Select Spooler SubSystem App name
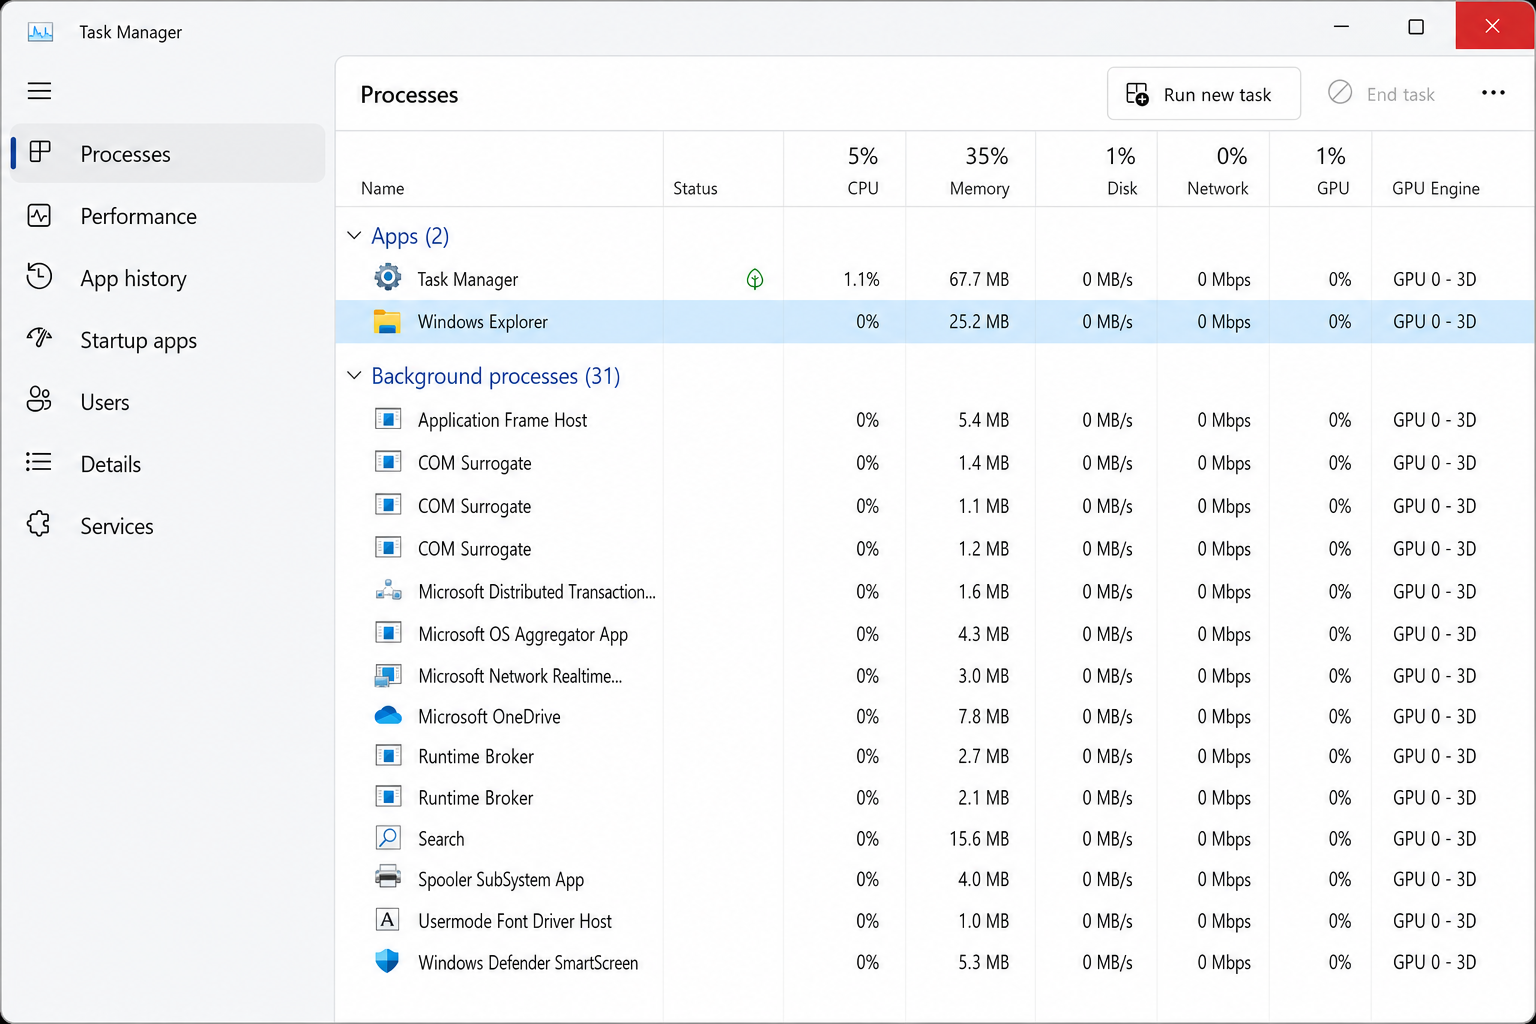This screenshot has height=1024, width=1536. [501, 880]
